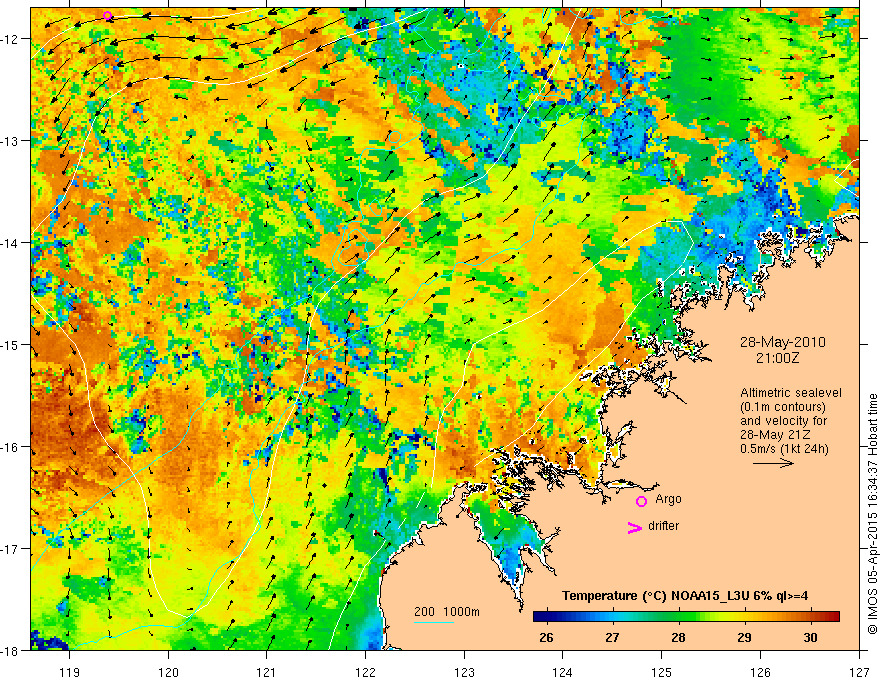Click the 'Argo' legend label
Viewport: 880px width, 680px height.
pyautogui.click(x=668, y=499)
